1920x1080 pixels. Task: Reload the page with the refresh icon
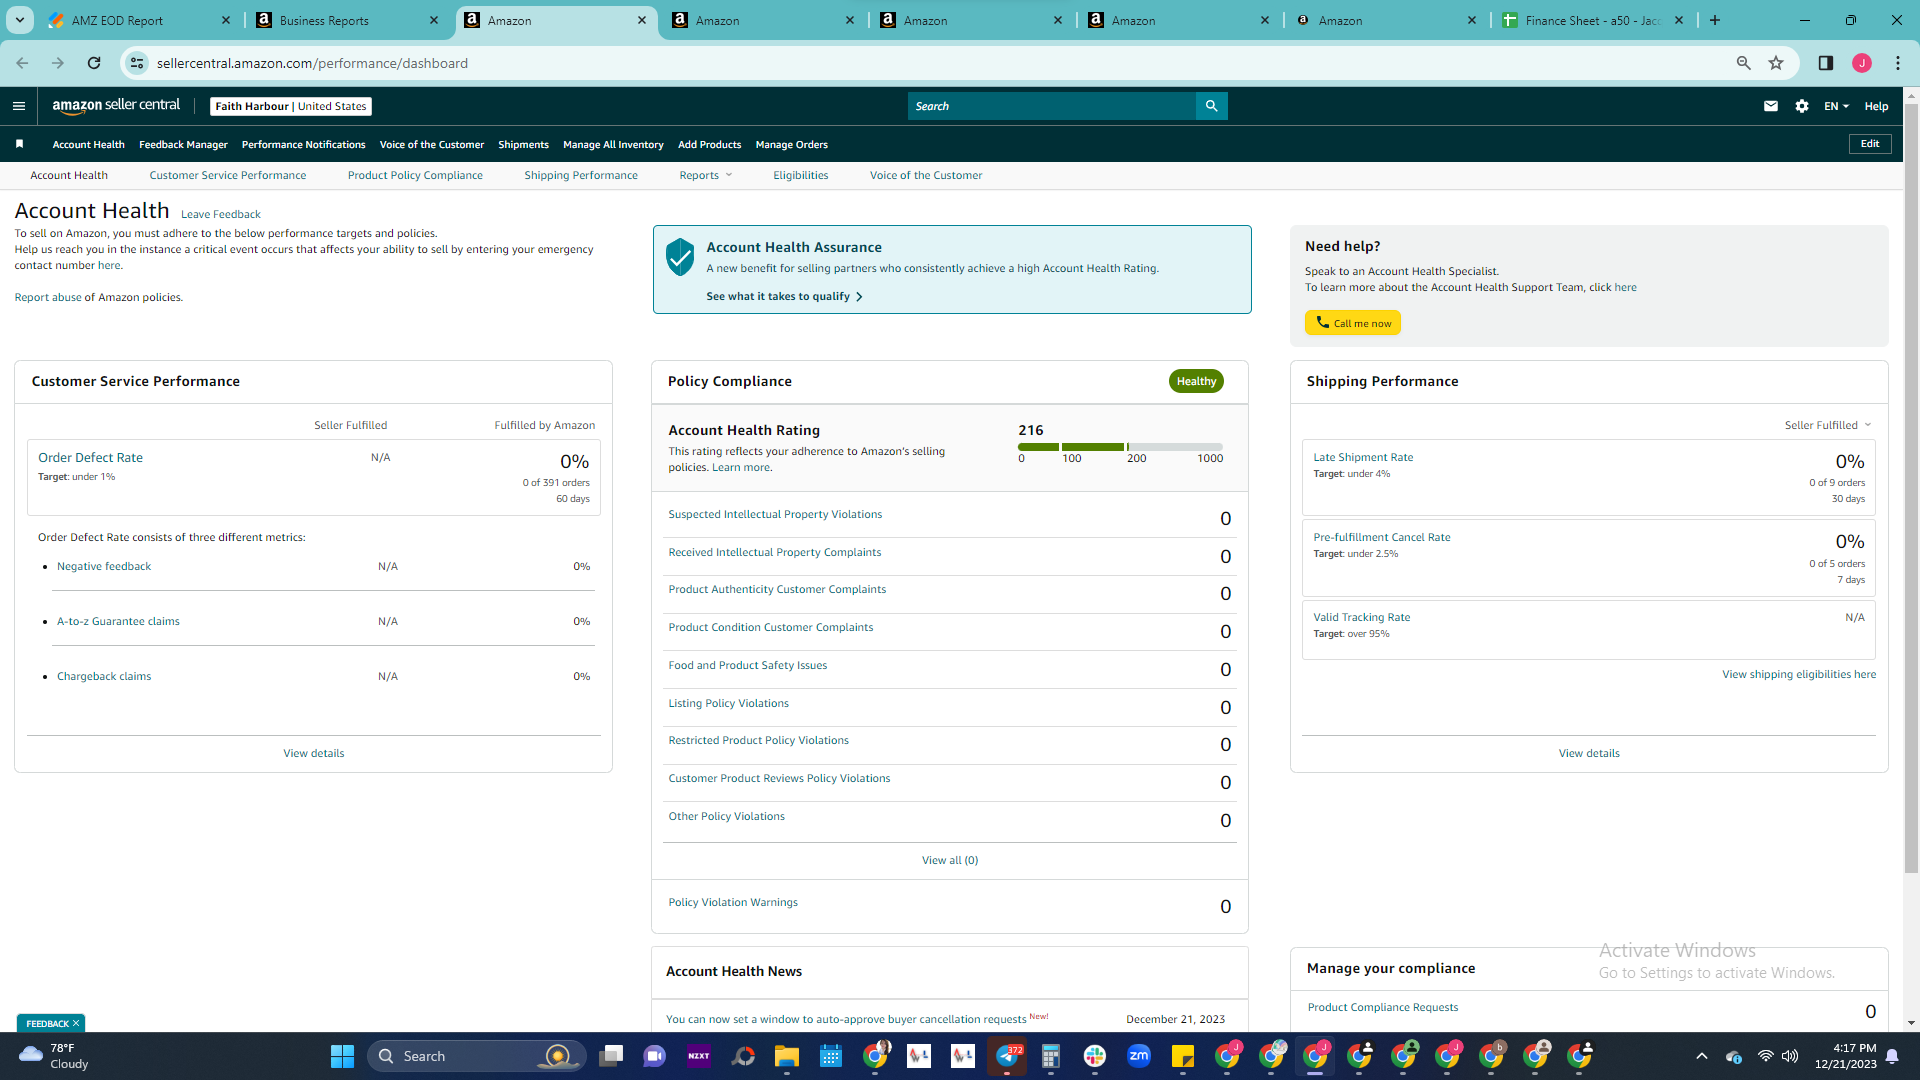coord(94,63)
